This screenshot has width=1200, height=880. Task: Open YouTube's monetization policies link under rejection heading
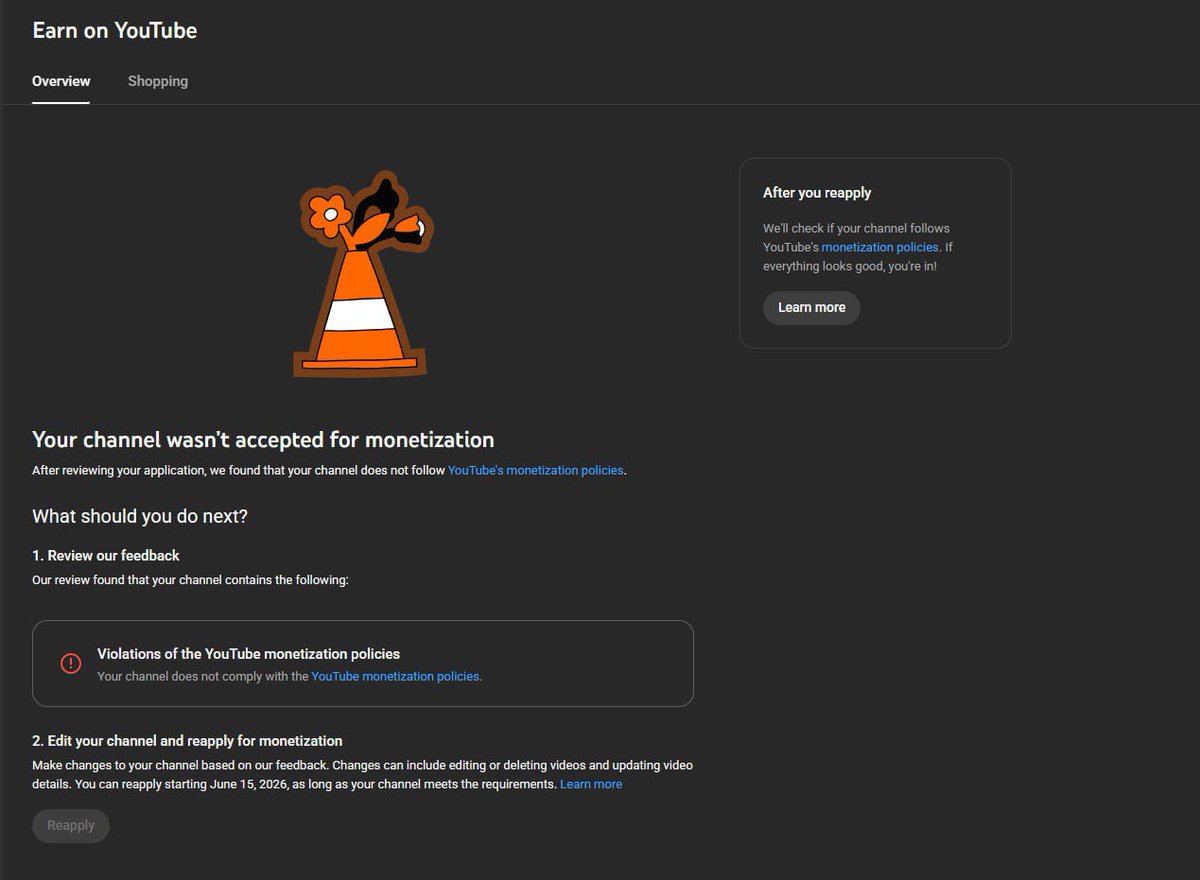[x=536, y=470]
